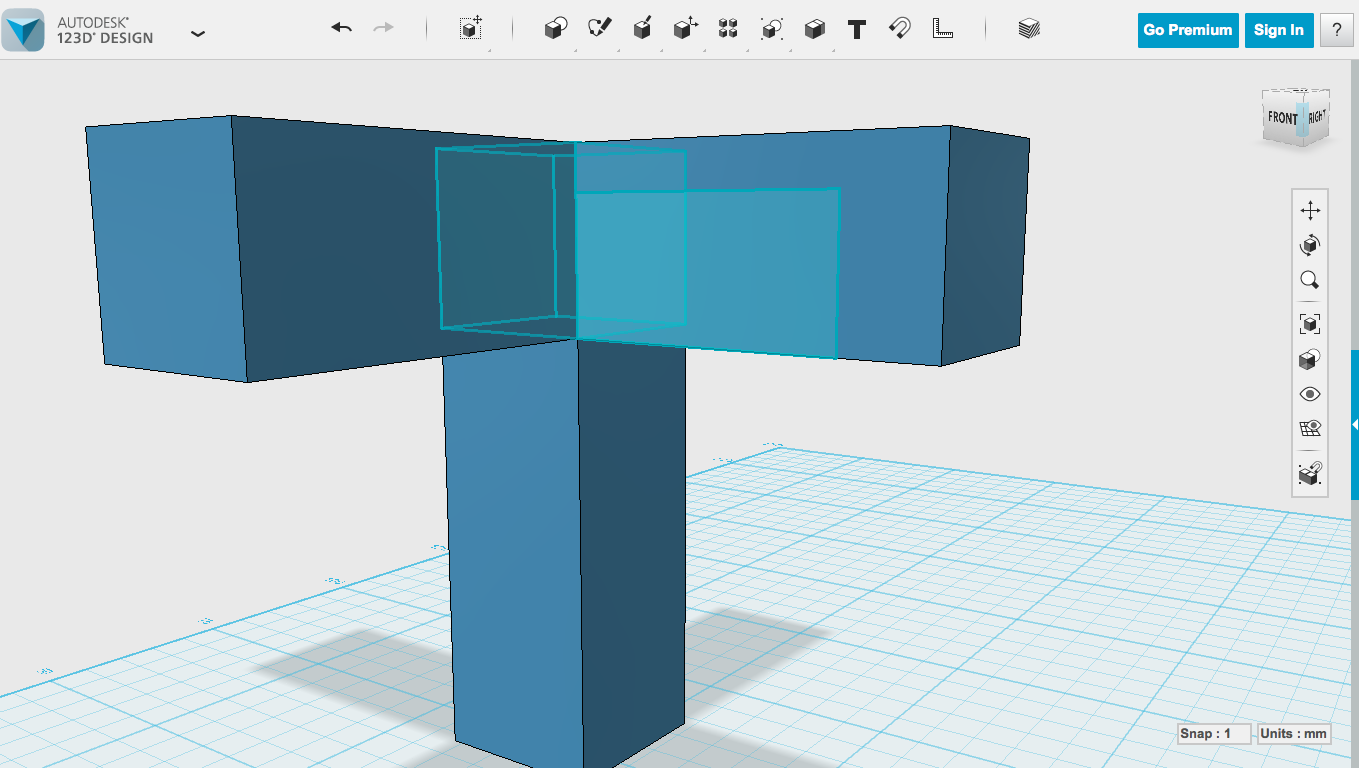The image size is (1359, 768).
Task: Open the Snap : 1 setting
Action: click(1214, 734)
